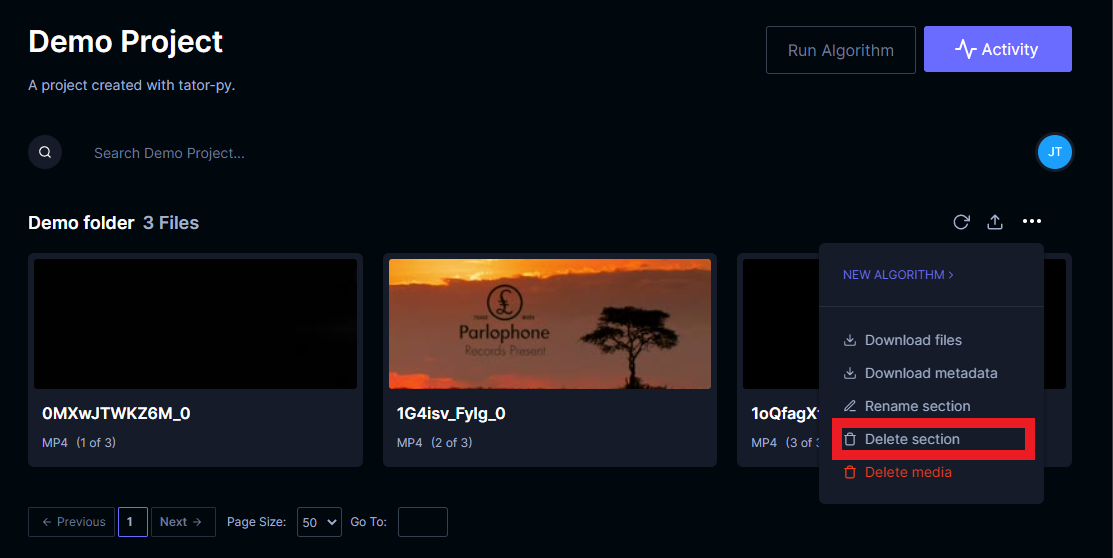Open the three-dots section menu
Image resolution: width=1113 pixels, height=558 pixels.
click(1031, 221)
